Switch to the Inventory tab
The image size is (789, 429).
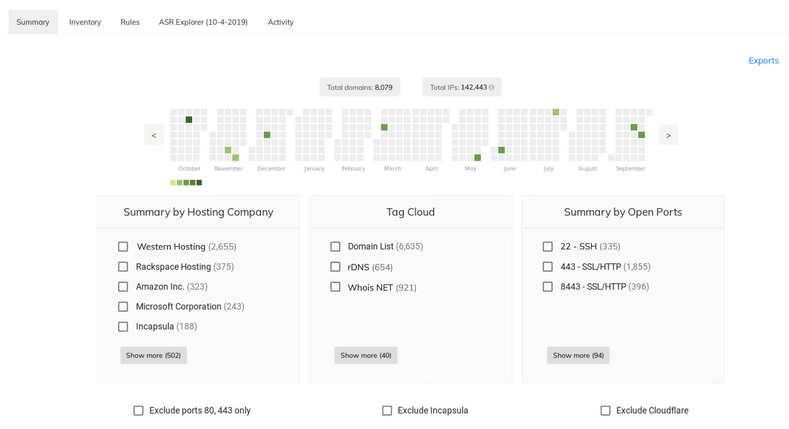85,22
